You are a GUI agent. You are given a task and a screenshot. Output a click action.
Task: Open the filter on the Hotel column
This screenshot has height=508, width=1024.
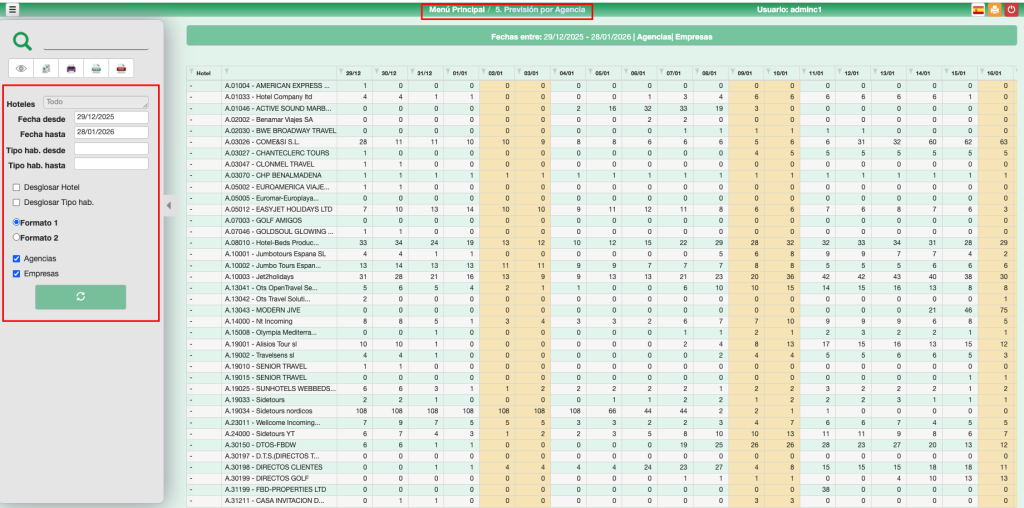193,73
